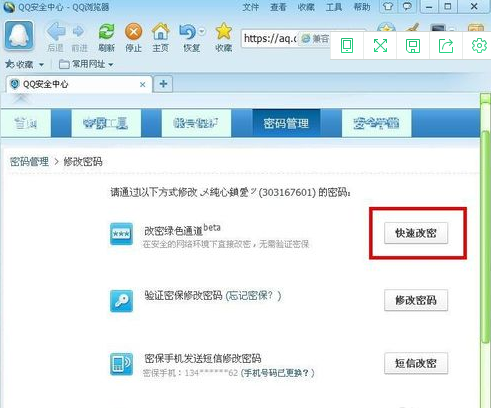Click the 忘记密保 link
This screenshot has width=491, height=408.
(253, 295)
